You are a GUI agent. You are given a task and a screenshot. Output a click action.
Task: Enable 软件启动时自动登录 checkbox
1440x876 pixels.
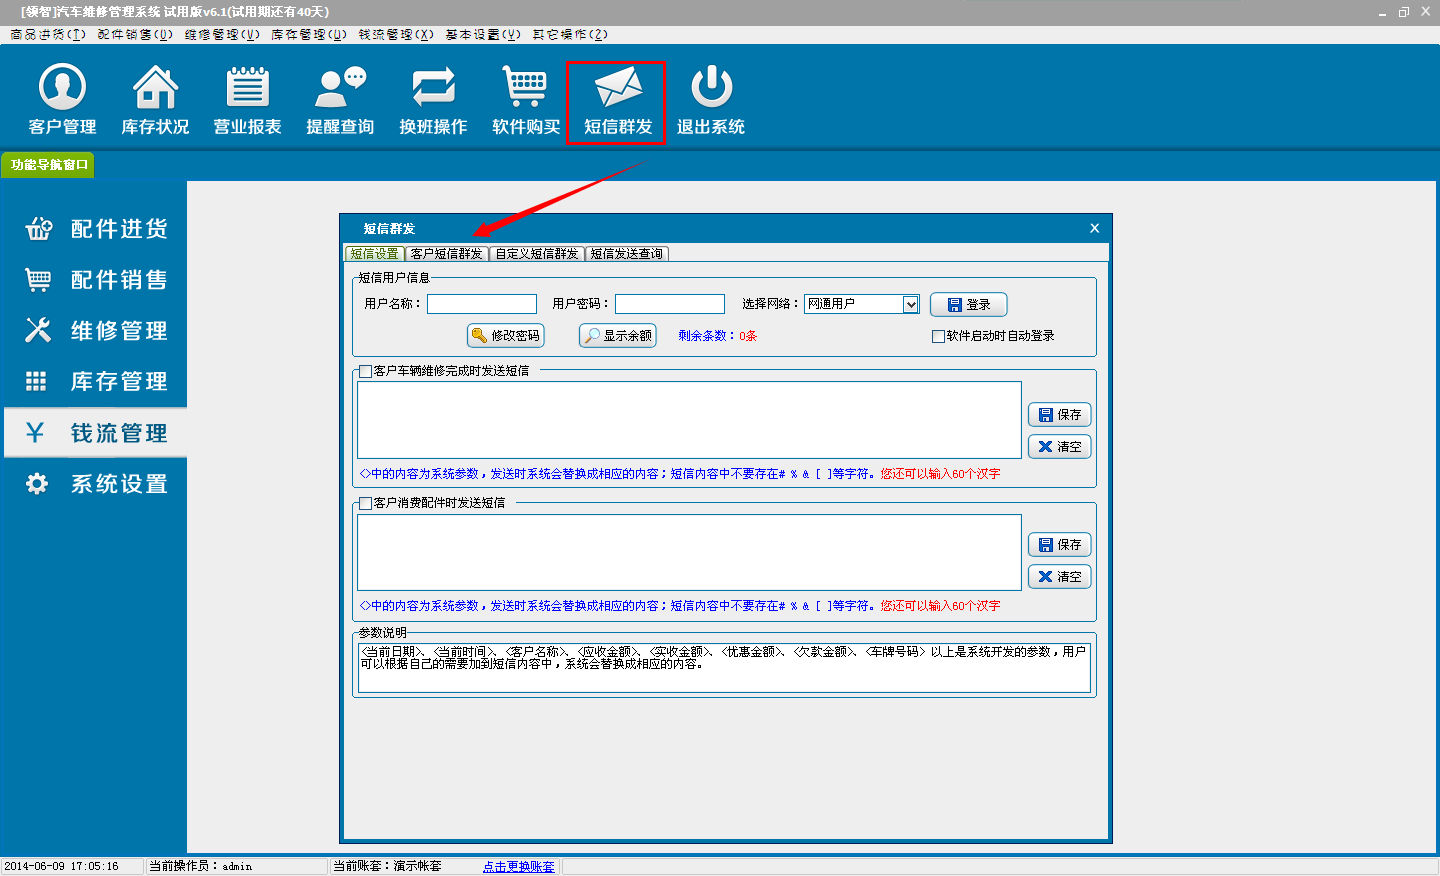pyautogui.click(x=938, y=337)
